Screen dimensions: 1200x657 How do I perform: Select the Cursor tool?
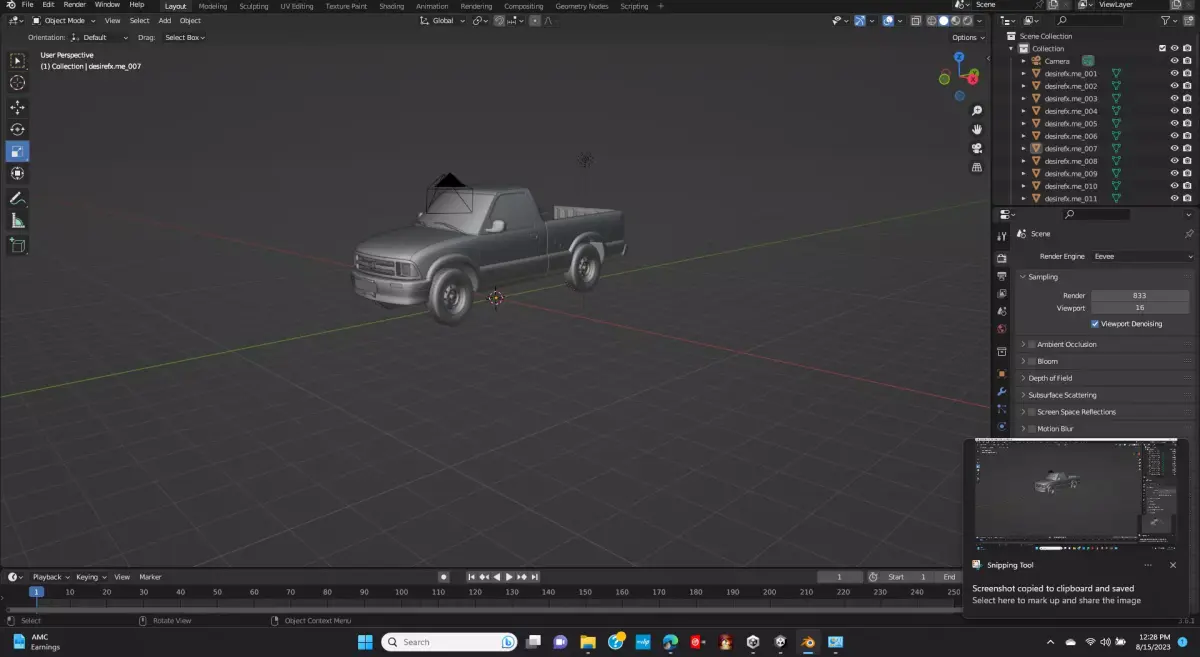coord(17,83)
